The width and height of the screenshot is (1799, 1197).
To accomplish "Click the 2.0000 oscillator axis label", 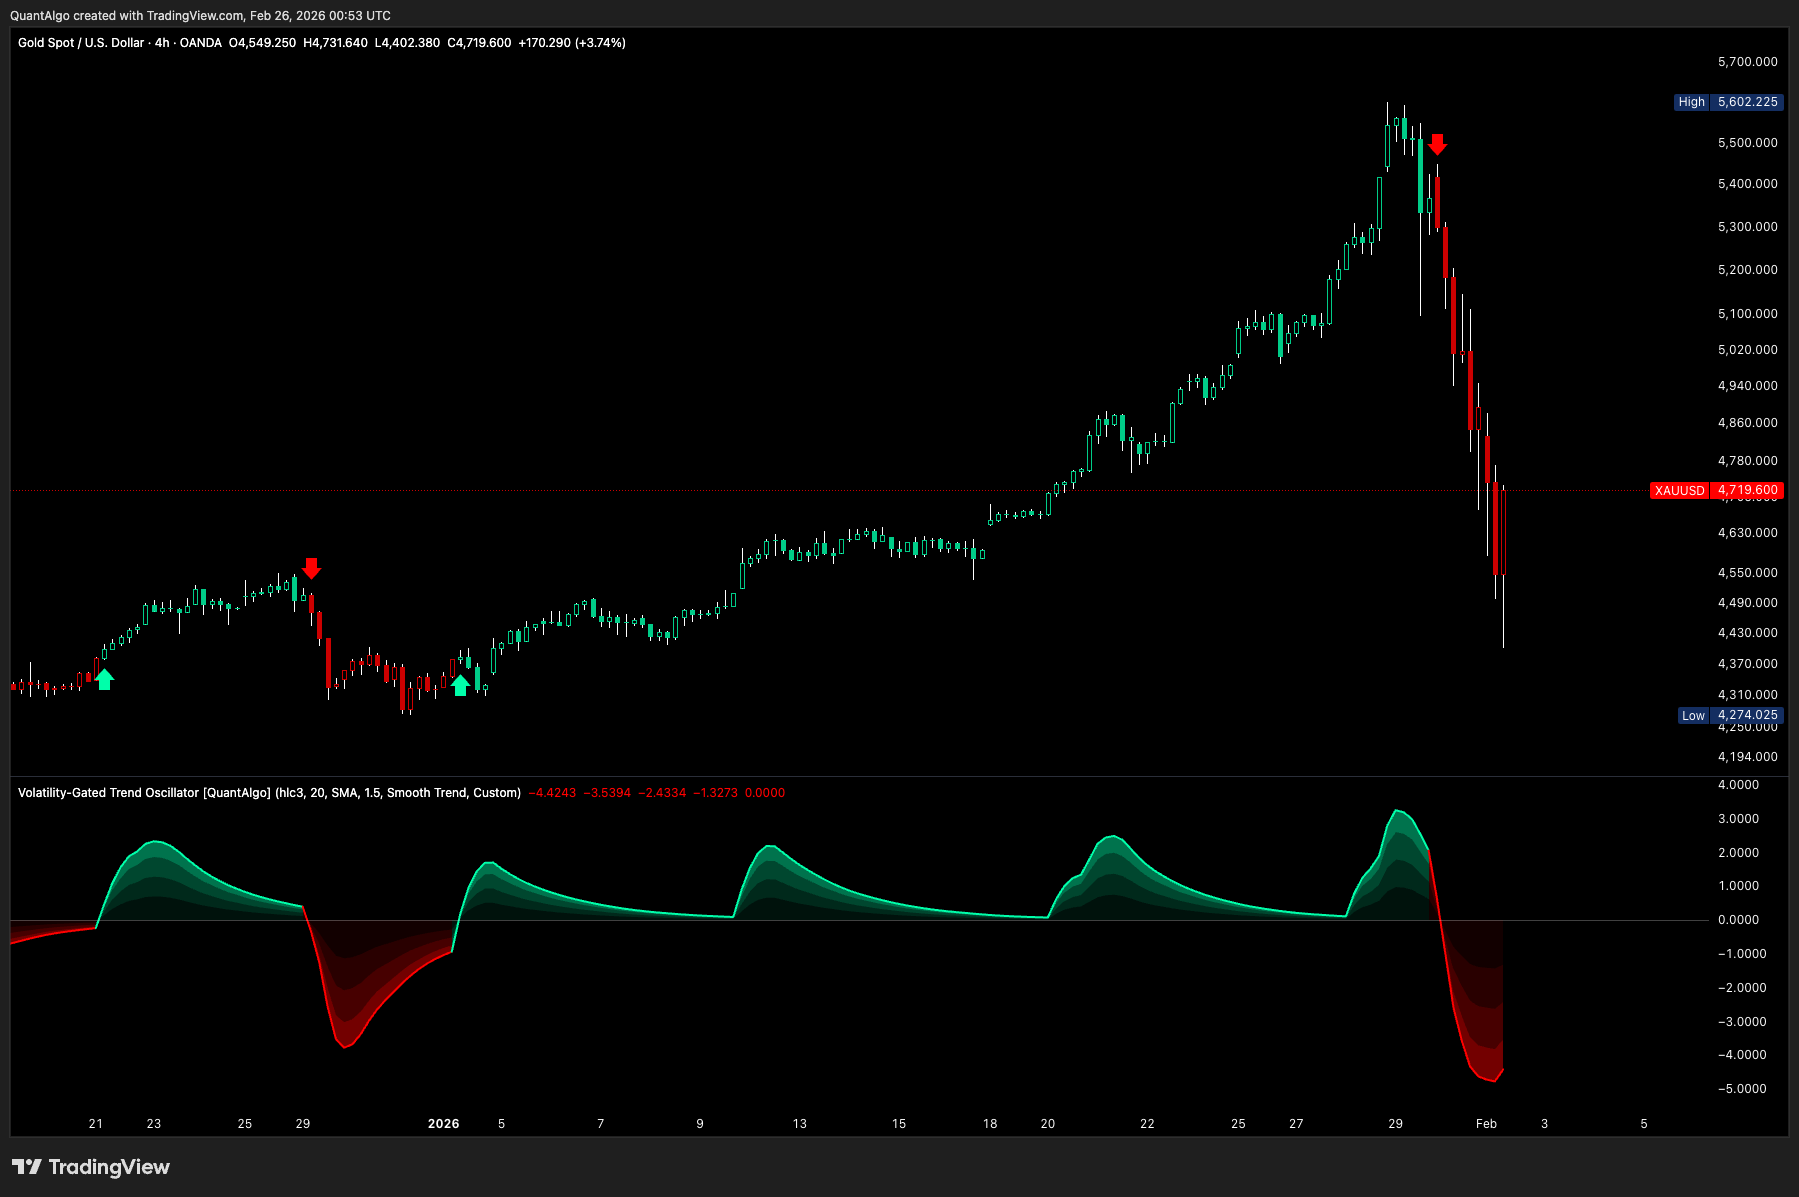I will click(1738, 853).
